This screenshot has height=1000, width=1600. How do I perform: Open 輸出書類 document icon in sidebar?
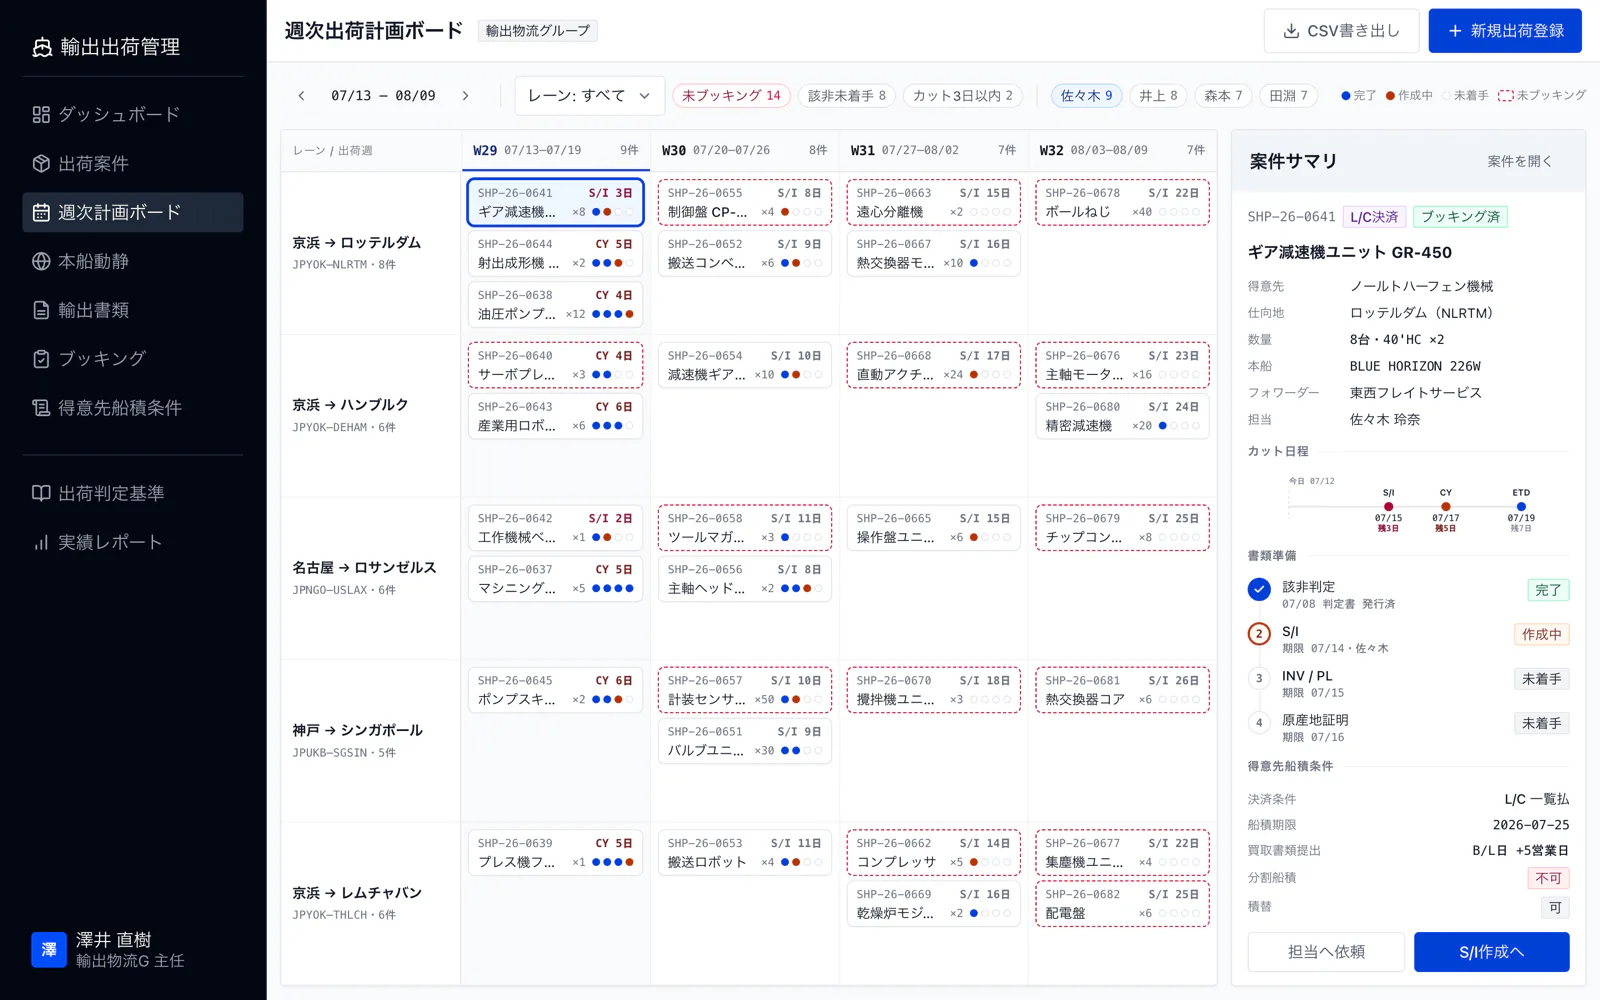41,310
